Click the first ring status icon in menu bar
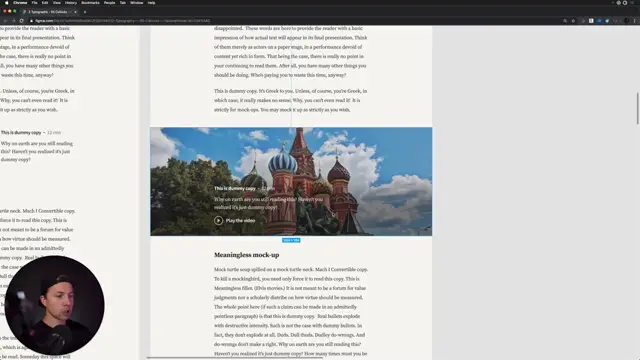This screenshot has width=640, height=360. [618, 2]
